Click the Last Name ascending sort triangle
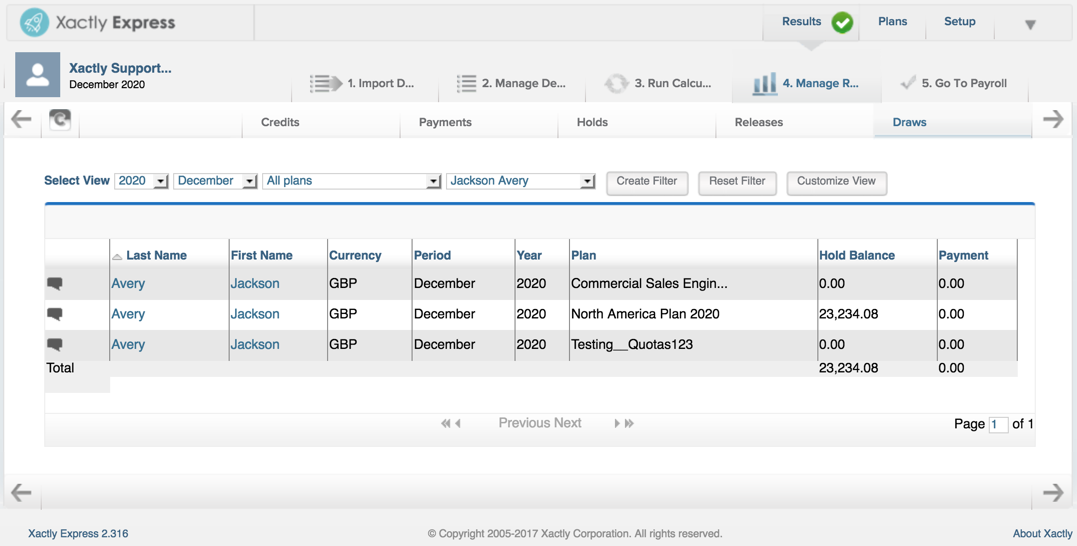 point(117,256)
